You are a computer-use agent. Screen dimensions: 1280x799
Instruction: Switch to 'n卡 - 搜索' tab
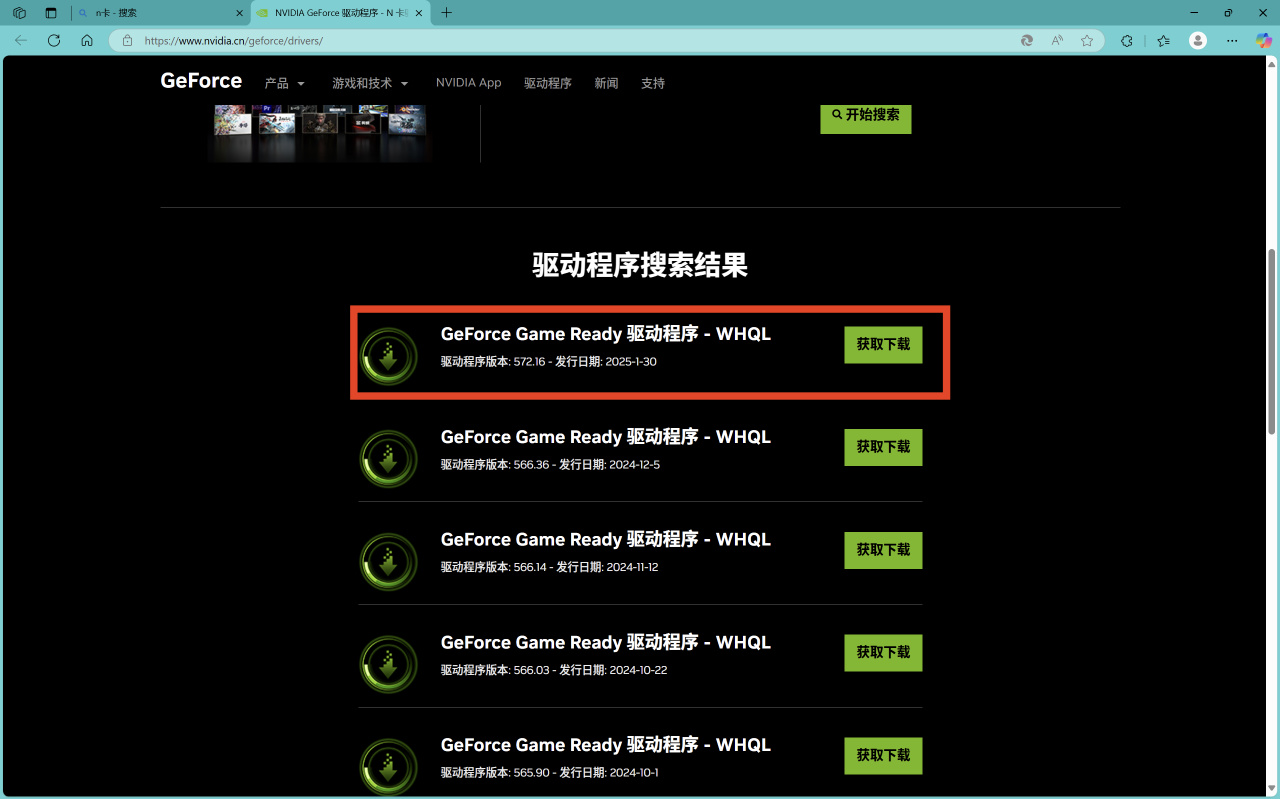click(x=160, y=13)
